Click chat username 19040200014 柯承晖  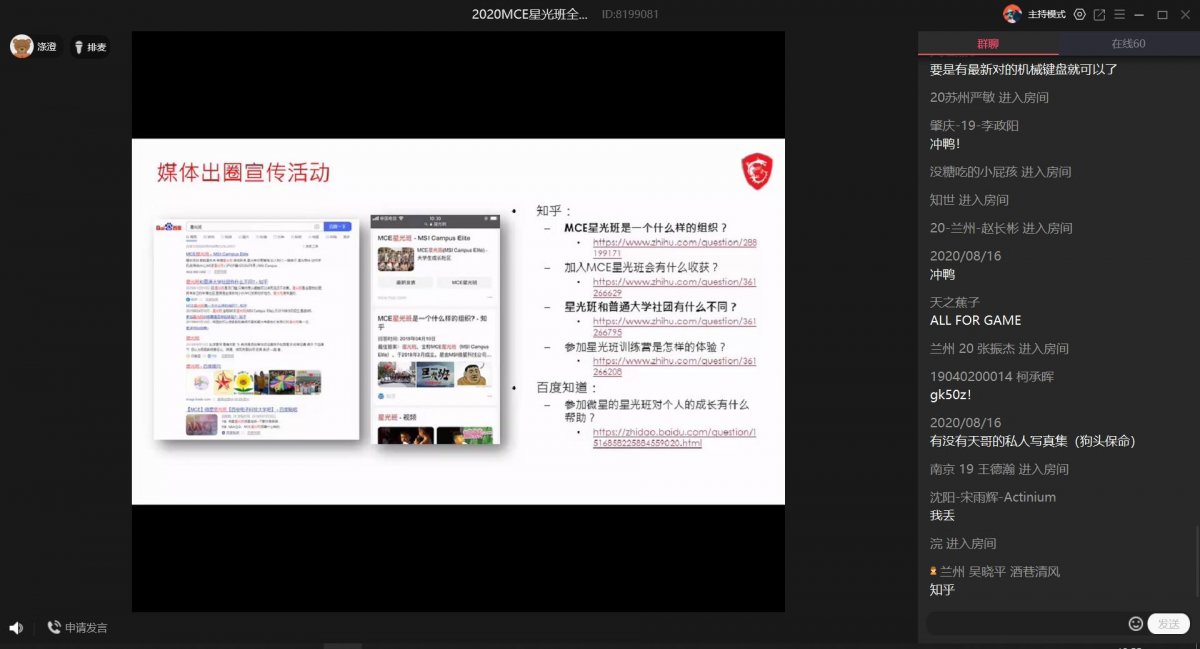pos(992,376)
